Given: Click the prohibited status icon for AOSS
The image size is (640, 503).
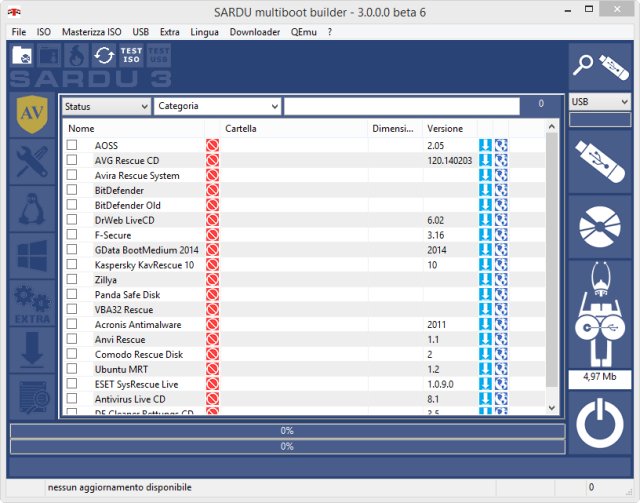Looking at the screenshot, I should [x=212, y=145].
